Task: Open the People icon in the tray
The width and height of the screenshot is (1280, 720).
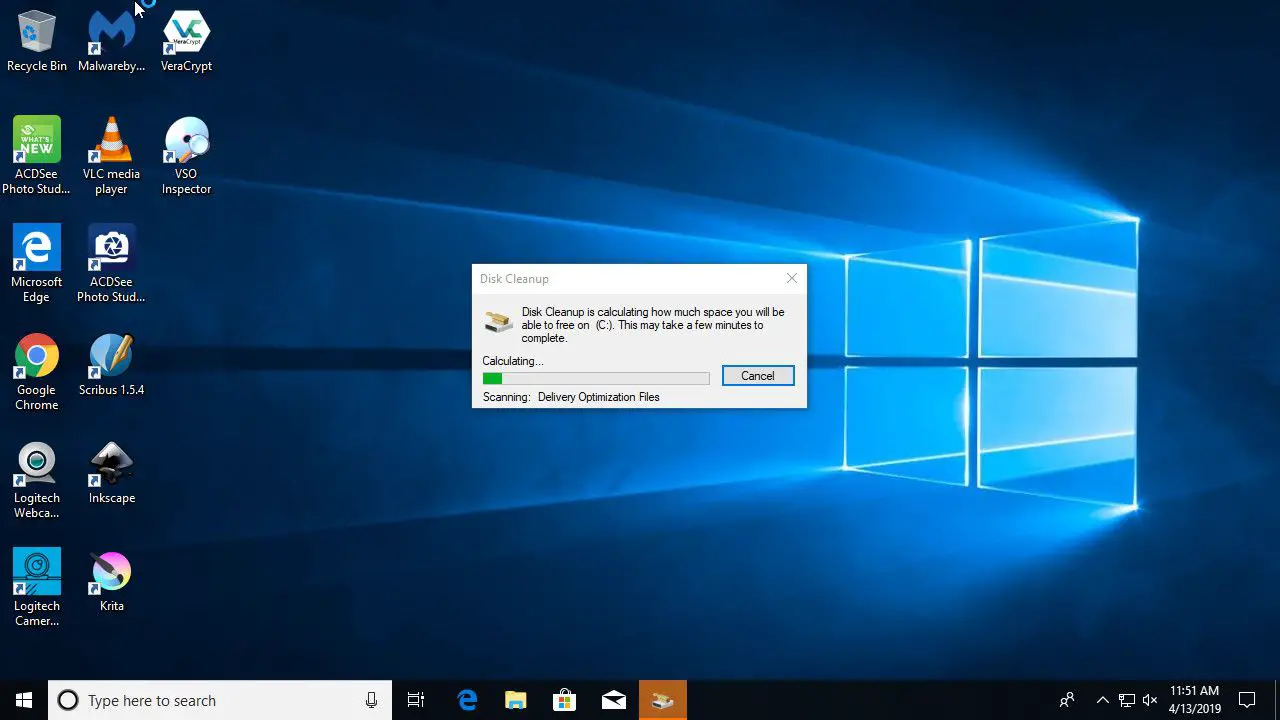Action: click(1067, 700)
